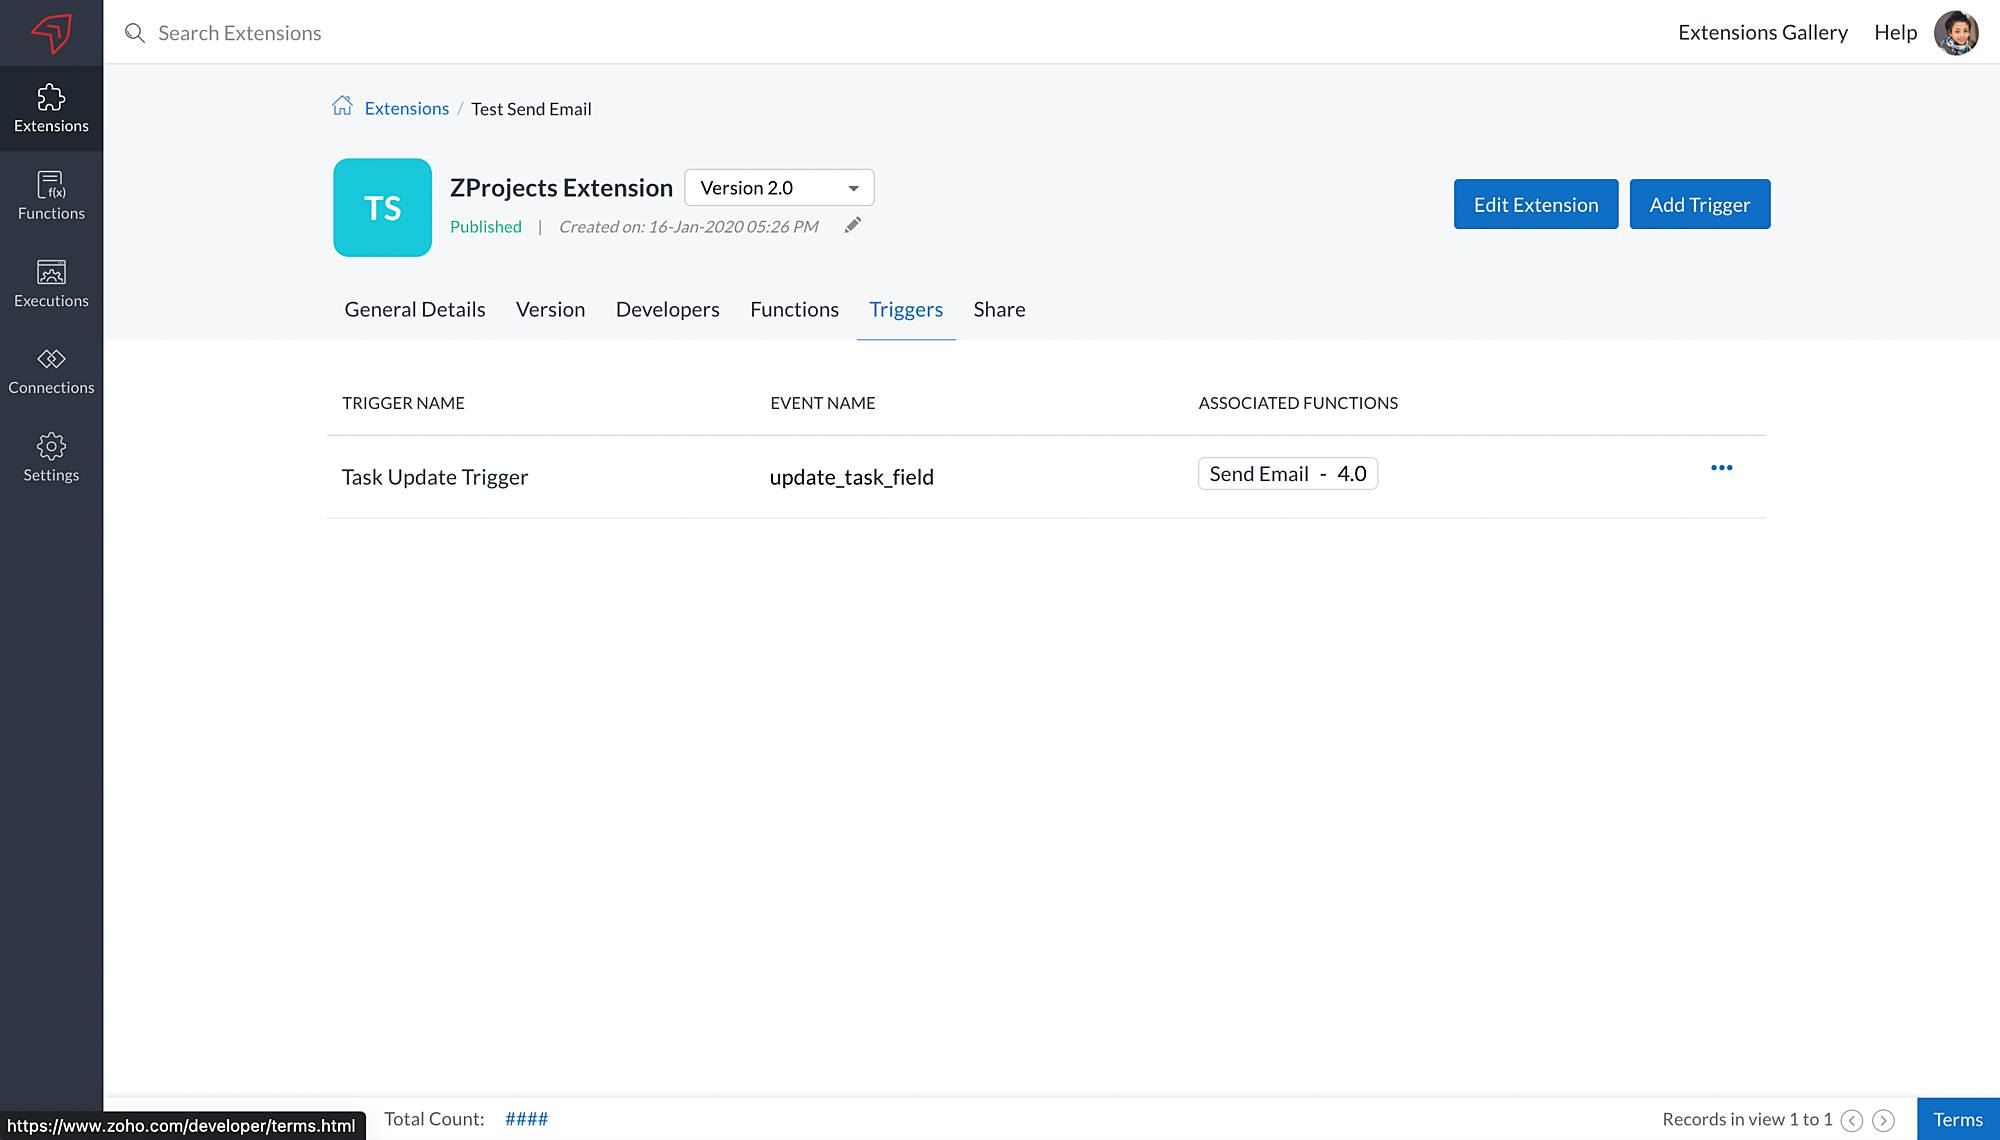Viewport: 2000px width, 1140px height.
Task: Open Functions in the sidebar
Action: [51, 196]
